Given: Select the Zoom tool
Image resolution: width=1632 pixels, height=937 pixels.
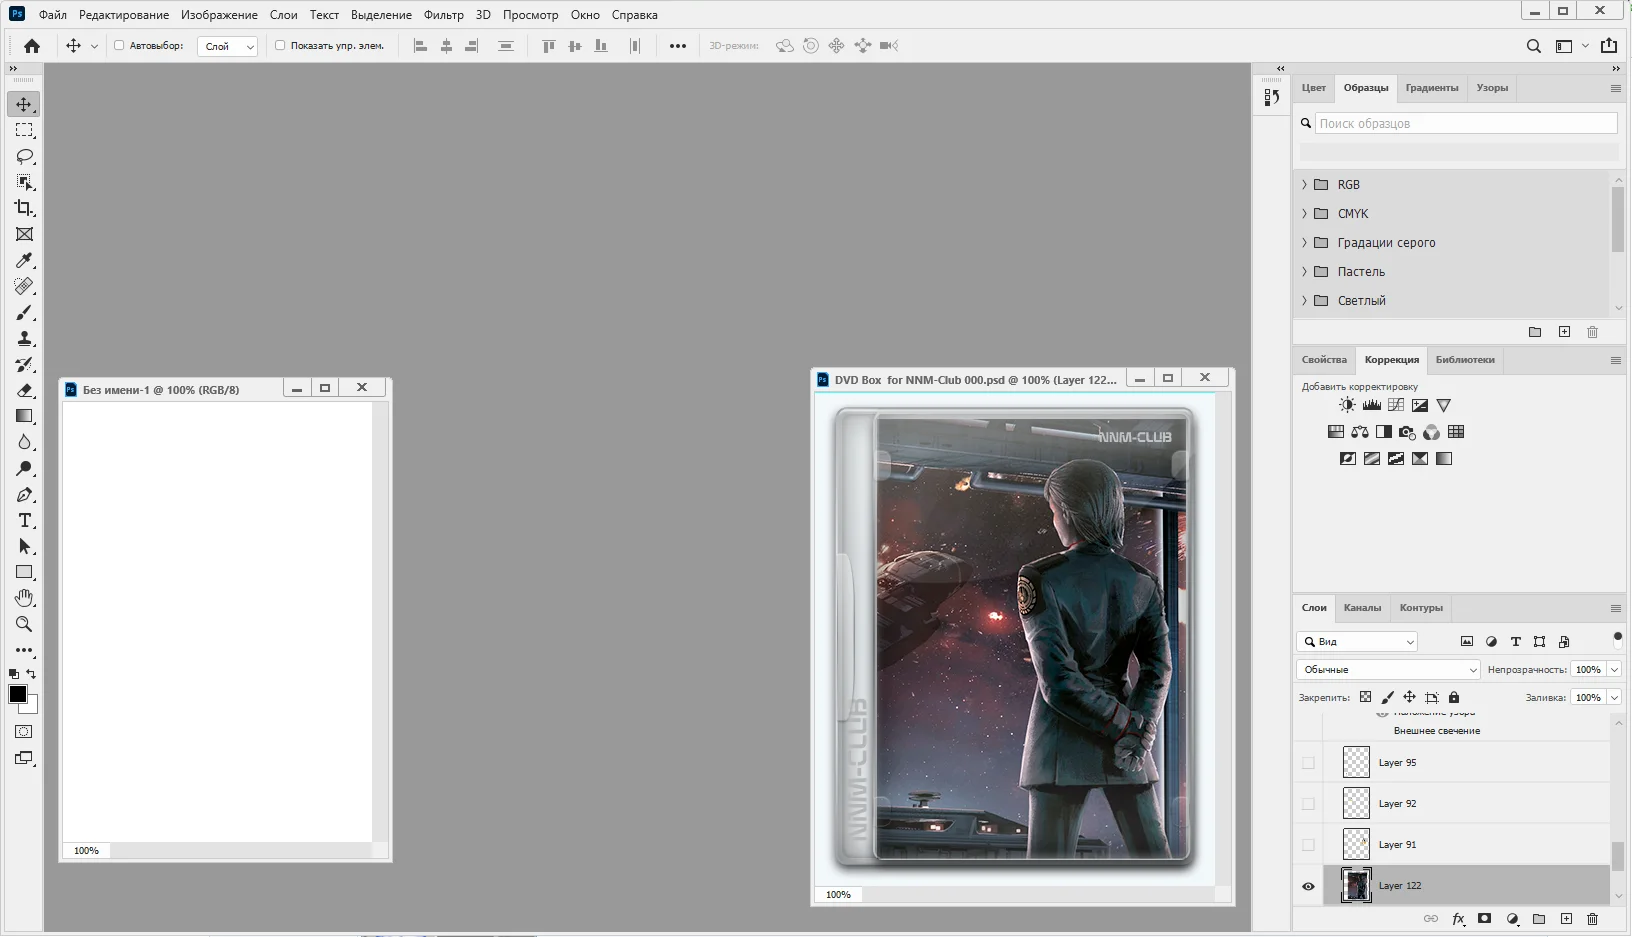Looking at the screenshot, I should point(24,624).
